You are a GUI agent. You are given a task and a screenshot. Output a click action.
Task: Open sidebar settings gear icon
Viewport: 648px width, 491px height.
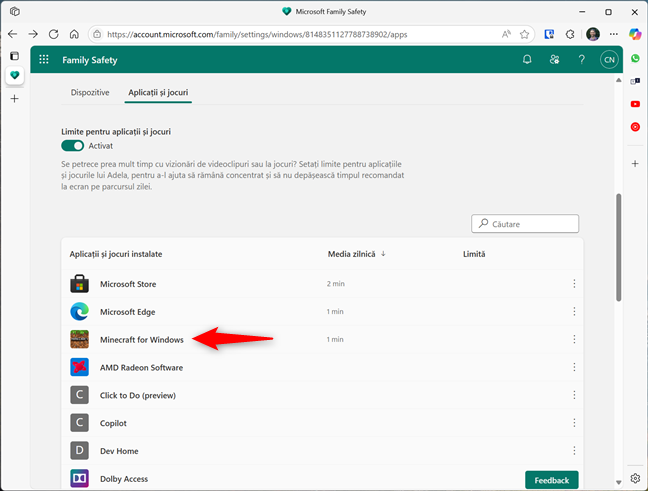click(635, 478)
